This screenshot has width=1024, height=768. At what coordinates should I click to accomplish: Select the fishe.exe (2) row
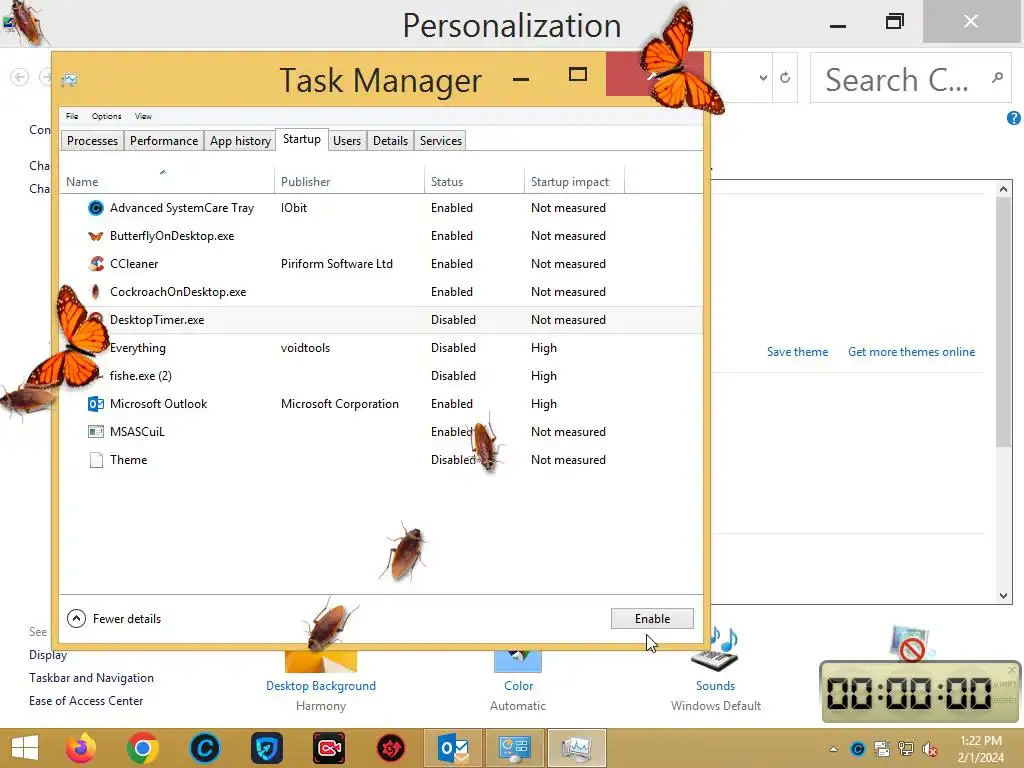tap(381, 376)
